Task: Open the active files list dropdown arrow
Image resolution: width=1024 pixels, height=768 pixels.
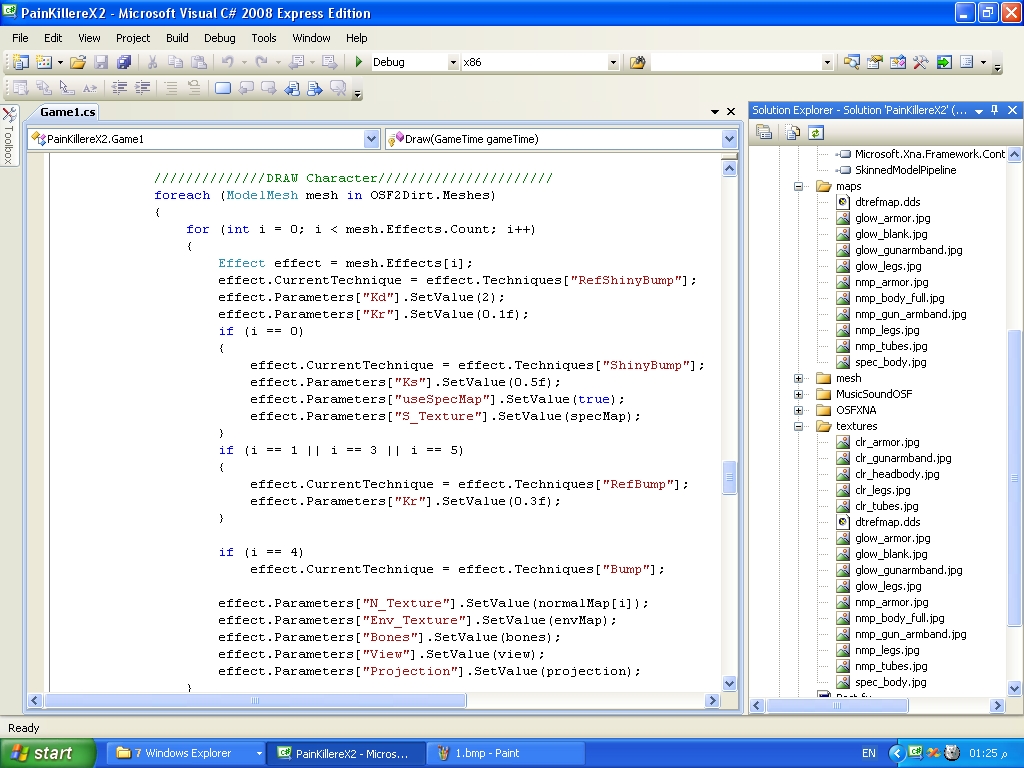Action: coord(714,112)
